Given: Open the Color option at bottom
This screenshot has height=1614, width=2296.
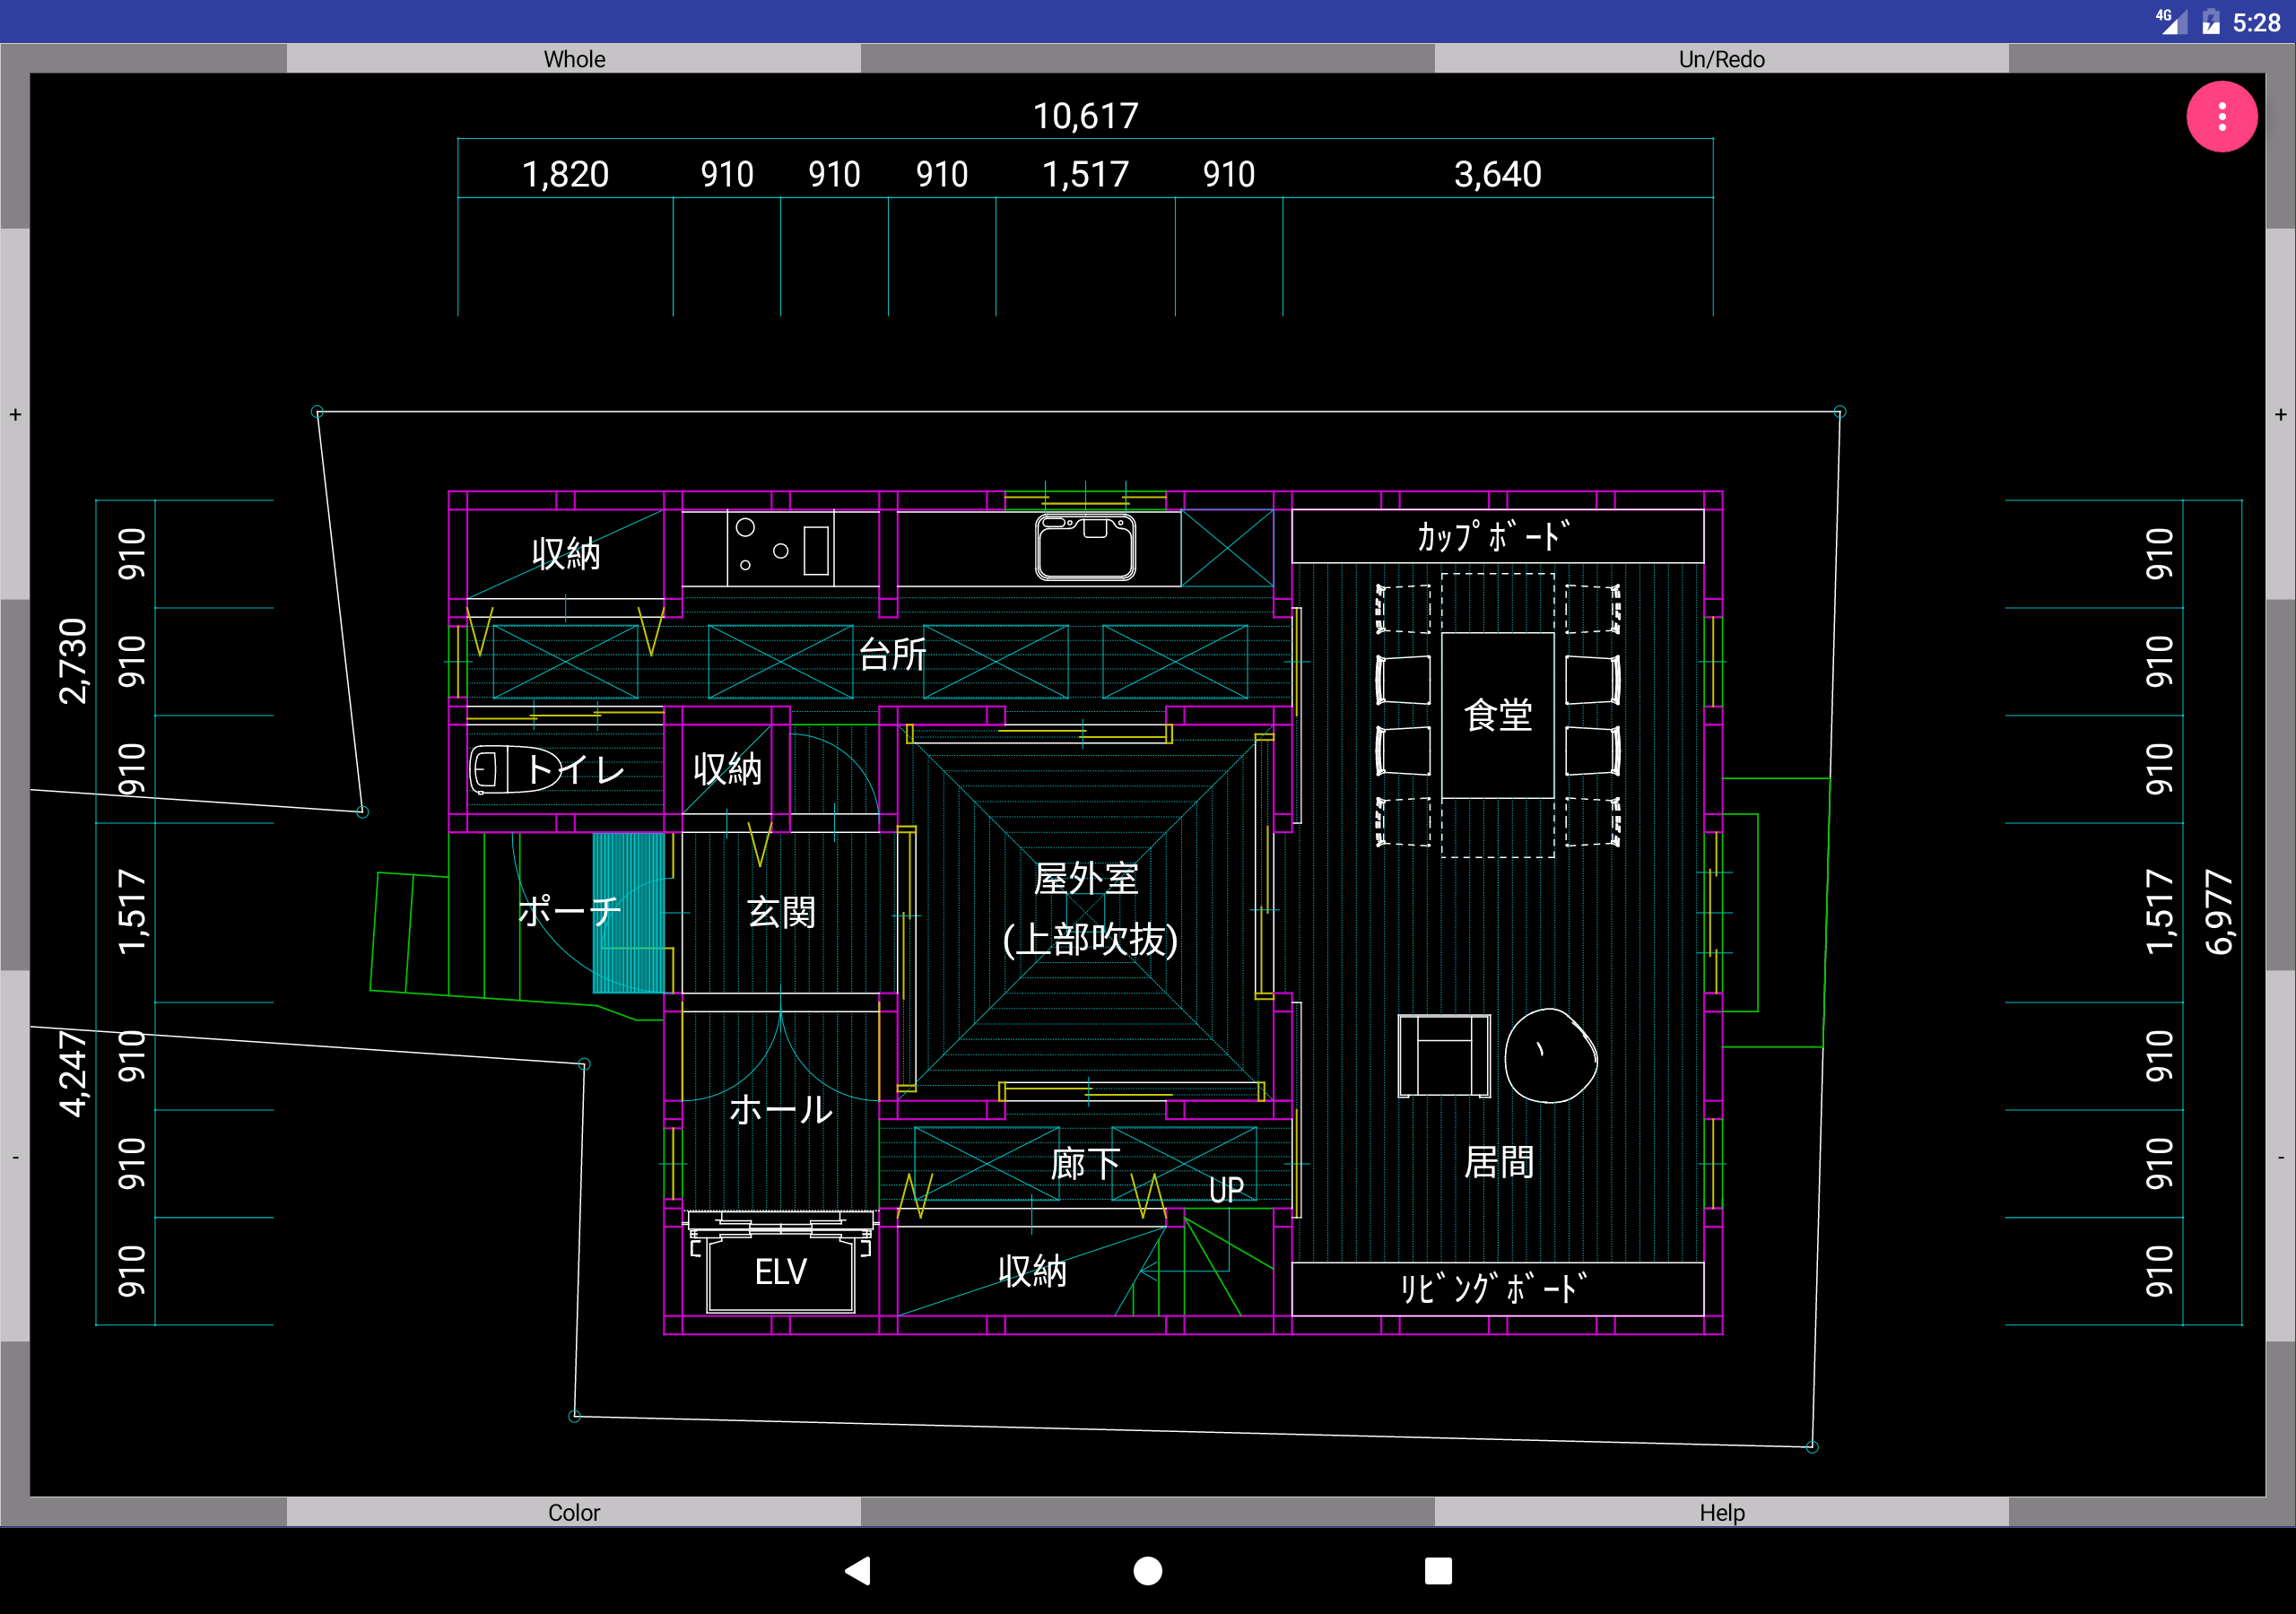Looking at the screenshot, I should pyautogui.click(x=573, y=1512).
